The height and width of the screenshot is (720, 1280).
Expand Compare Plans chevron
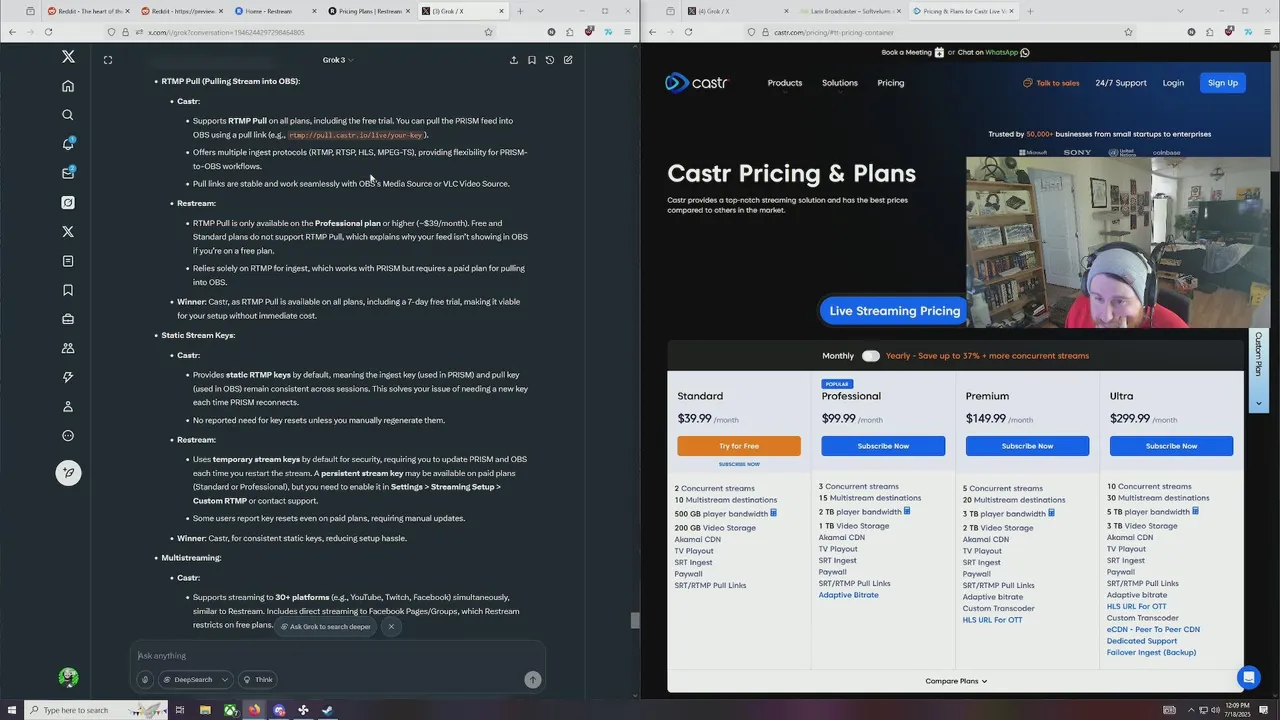tap(984, 681)
